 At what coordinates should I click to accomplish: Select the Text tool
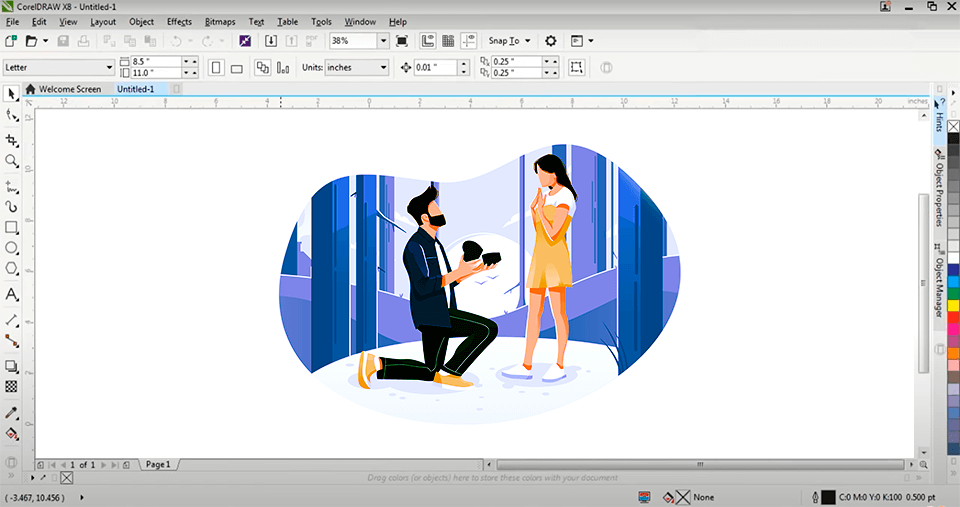(12, 295)
